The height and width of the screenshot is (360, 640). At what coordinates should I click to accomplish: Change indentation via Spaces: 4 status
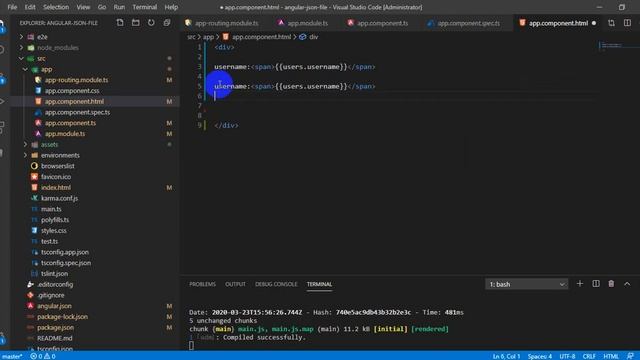(540, 356)
